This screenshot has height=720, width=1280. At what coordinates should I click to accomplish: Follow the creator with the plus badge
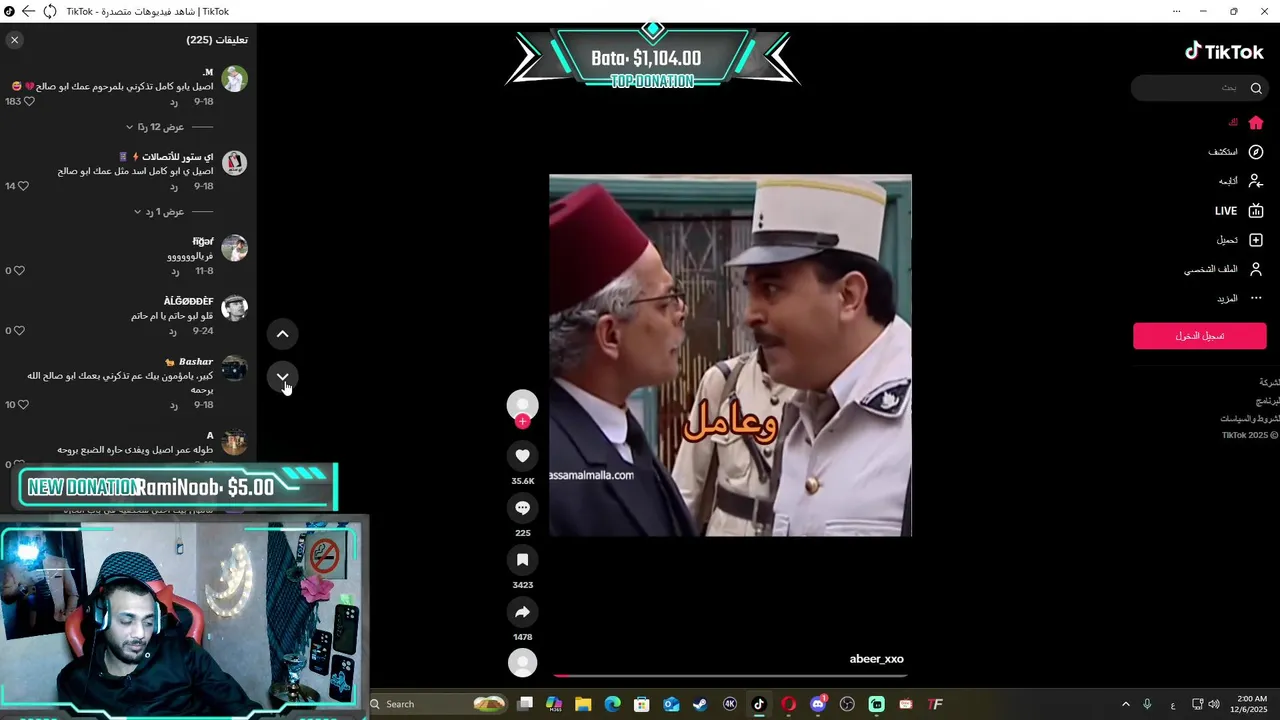click(x=522, y=422)
